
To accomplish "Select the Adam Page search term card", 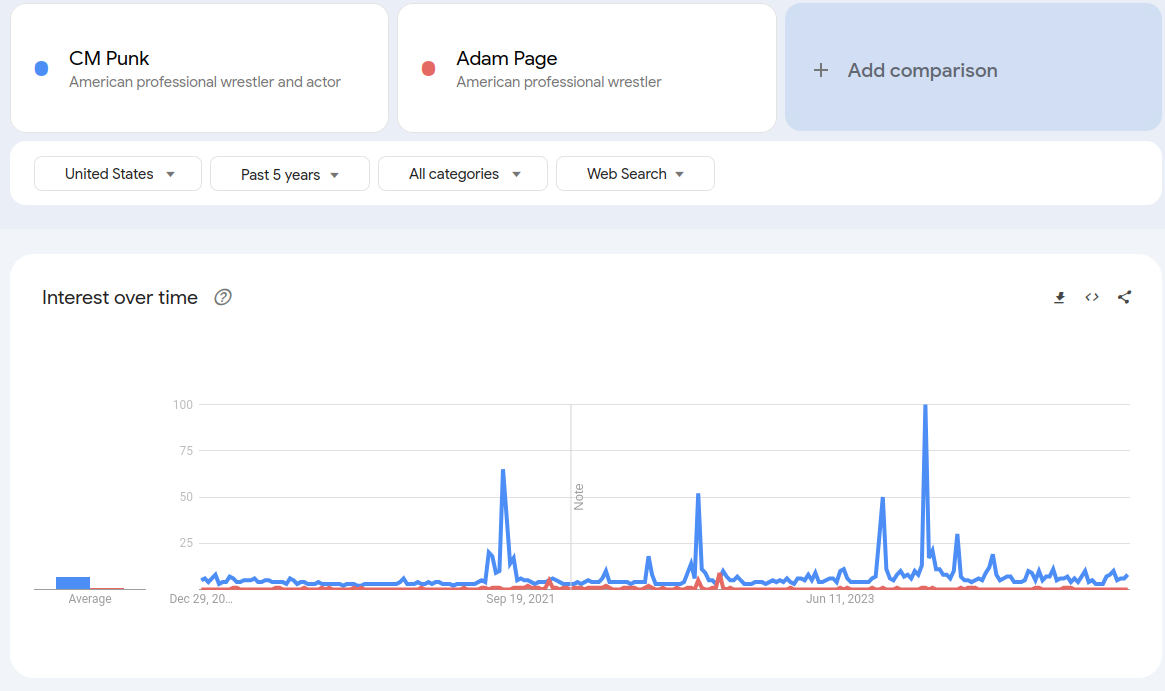I will click(586, 68).
